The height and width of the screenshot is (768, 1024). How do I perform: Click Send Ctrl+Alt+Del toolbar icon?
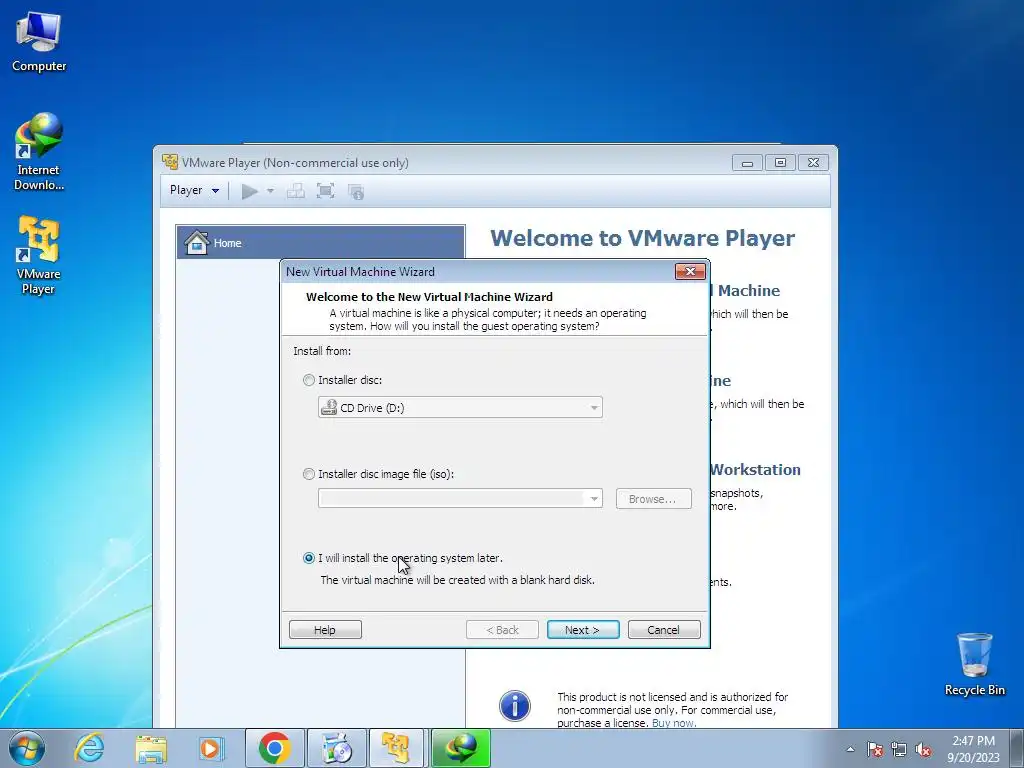click(x=295, y=191)
